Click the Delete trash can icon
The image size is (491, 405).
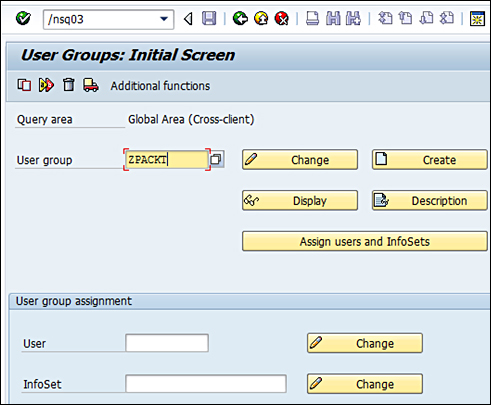click(69, 85)
